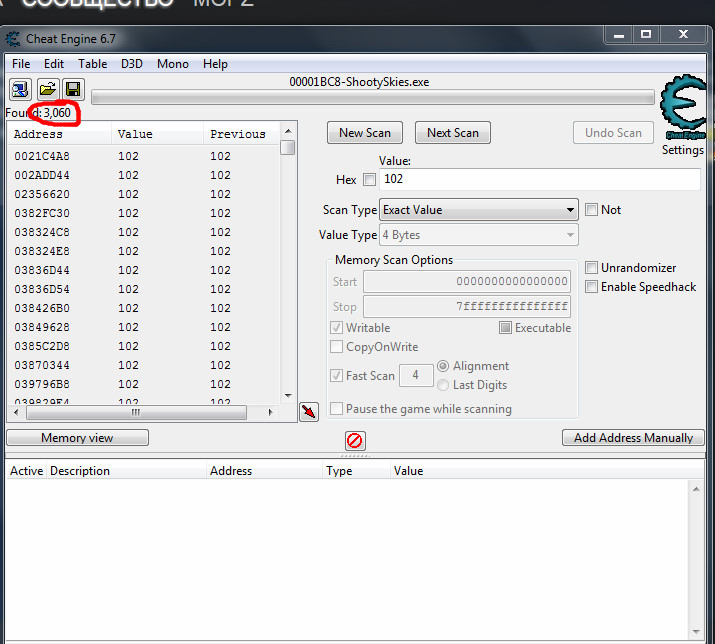Click the Cheat Engine title bar icon

13,39
